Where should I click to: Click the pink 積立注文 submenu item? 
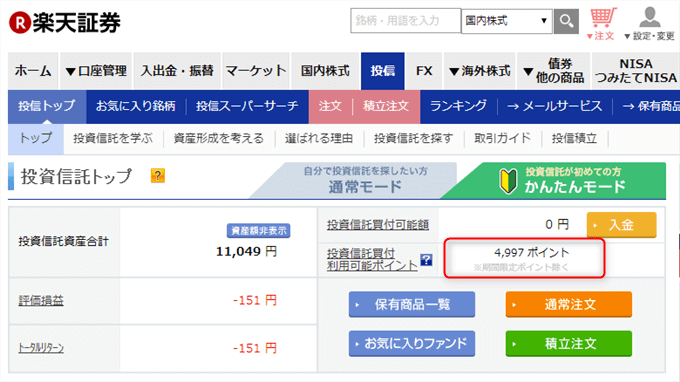386,106
